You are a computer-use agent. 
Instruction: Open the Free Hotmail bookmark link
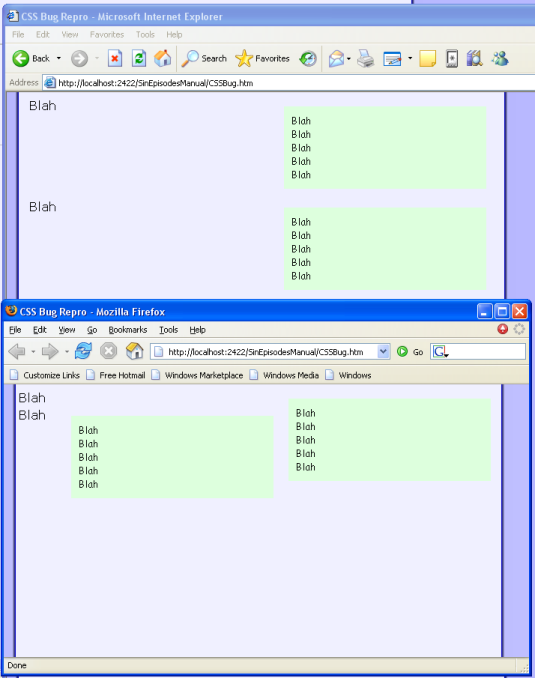coord(116,375)
